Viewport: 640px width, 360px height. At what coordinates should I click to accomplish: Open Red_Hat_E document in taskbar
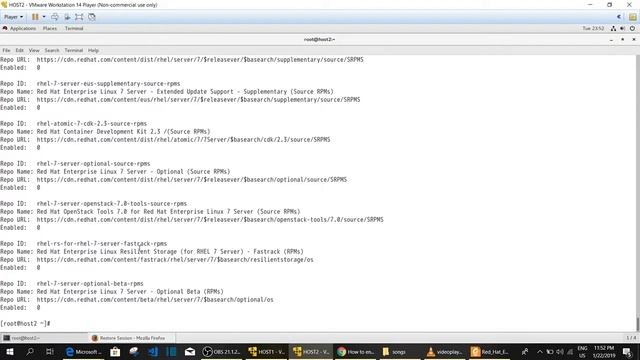[489, 351]
